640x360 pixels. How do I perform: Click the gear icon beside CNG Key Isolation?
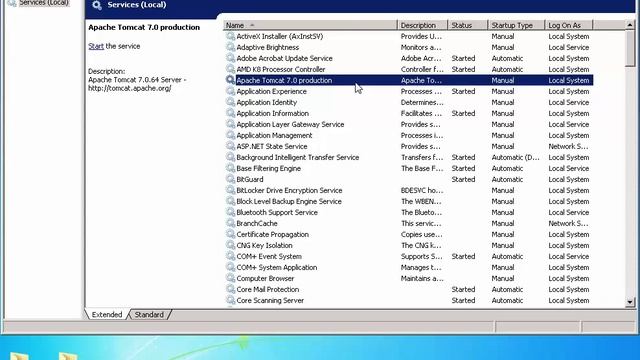click(x=230, y=245)
